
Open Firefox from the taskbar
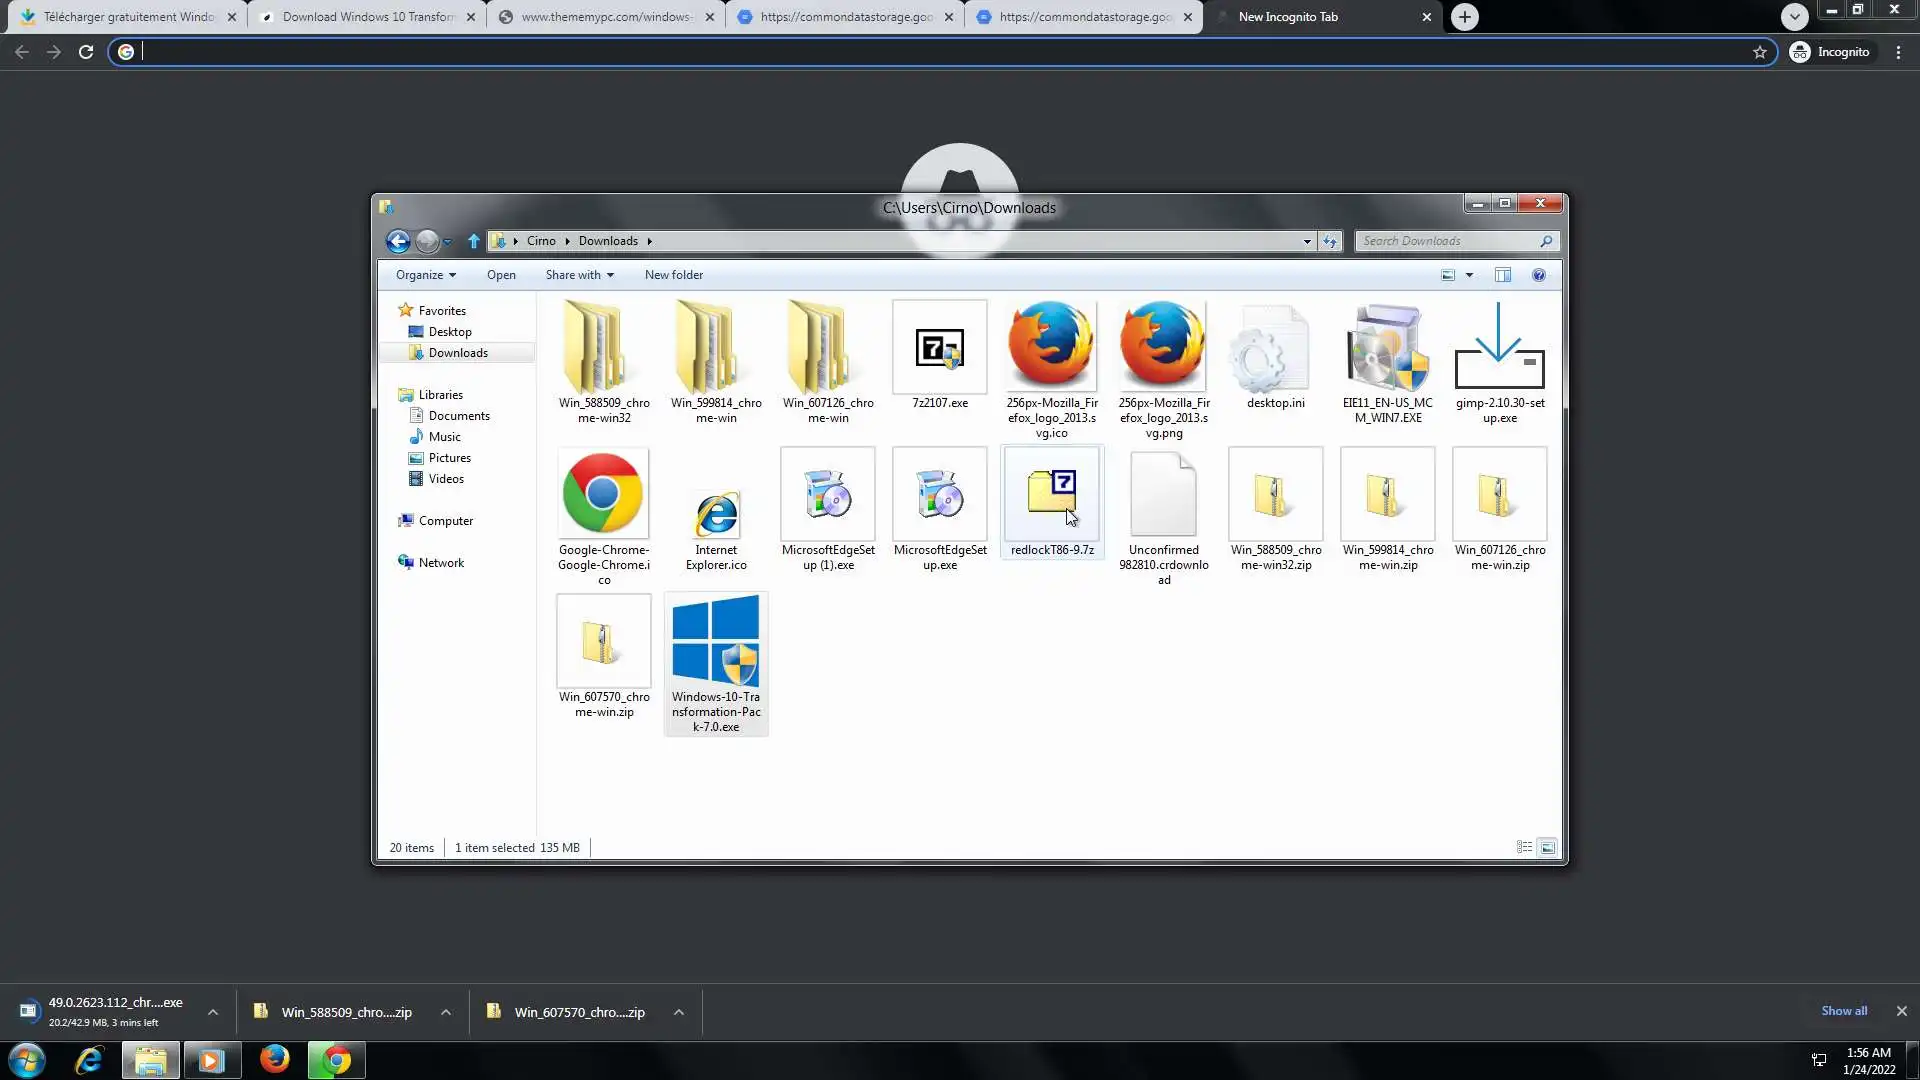(274, 1060)
